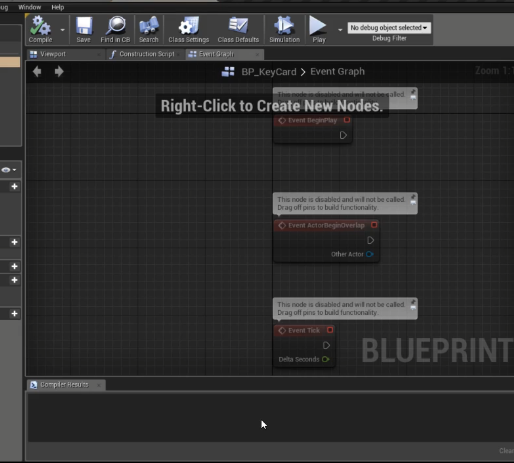Viewport: 514px width, 463px height.
Task: Click ActorBeginOverlap red delegate pin
Action: tap(374, 225)
